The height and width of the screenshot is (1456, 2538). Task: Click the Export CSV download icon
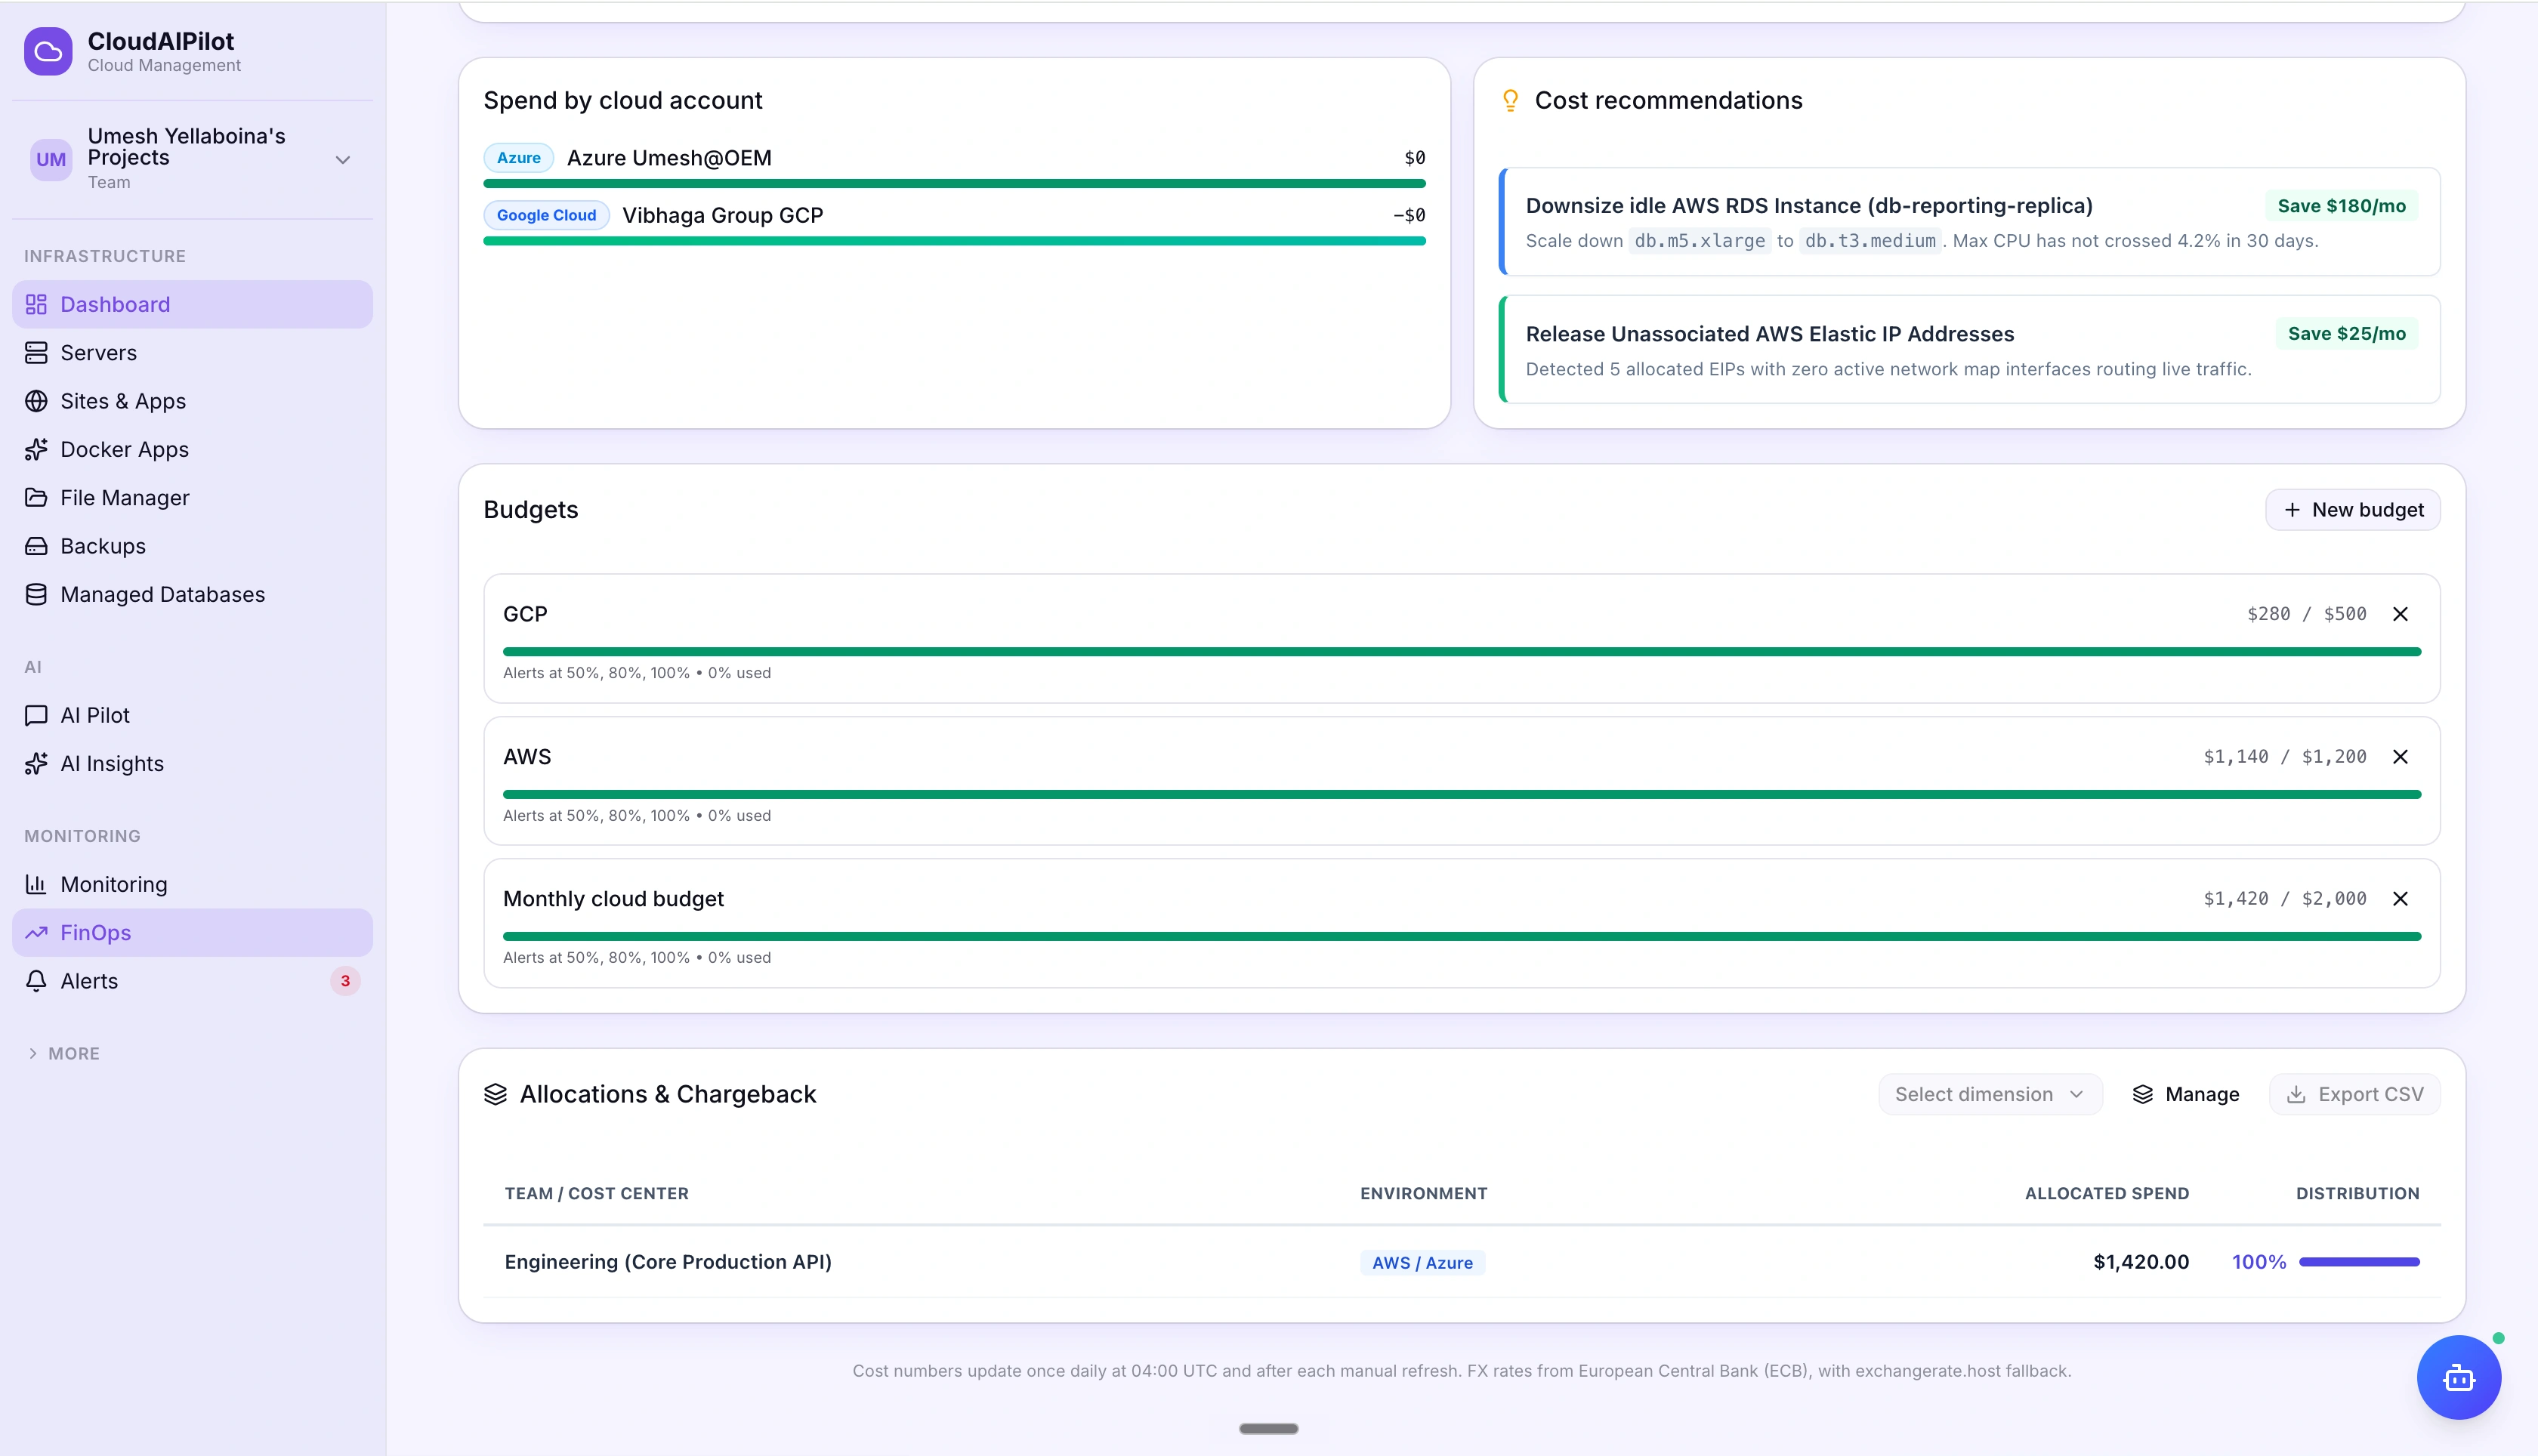point(2297,1095)
